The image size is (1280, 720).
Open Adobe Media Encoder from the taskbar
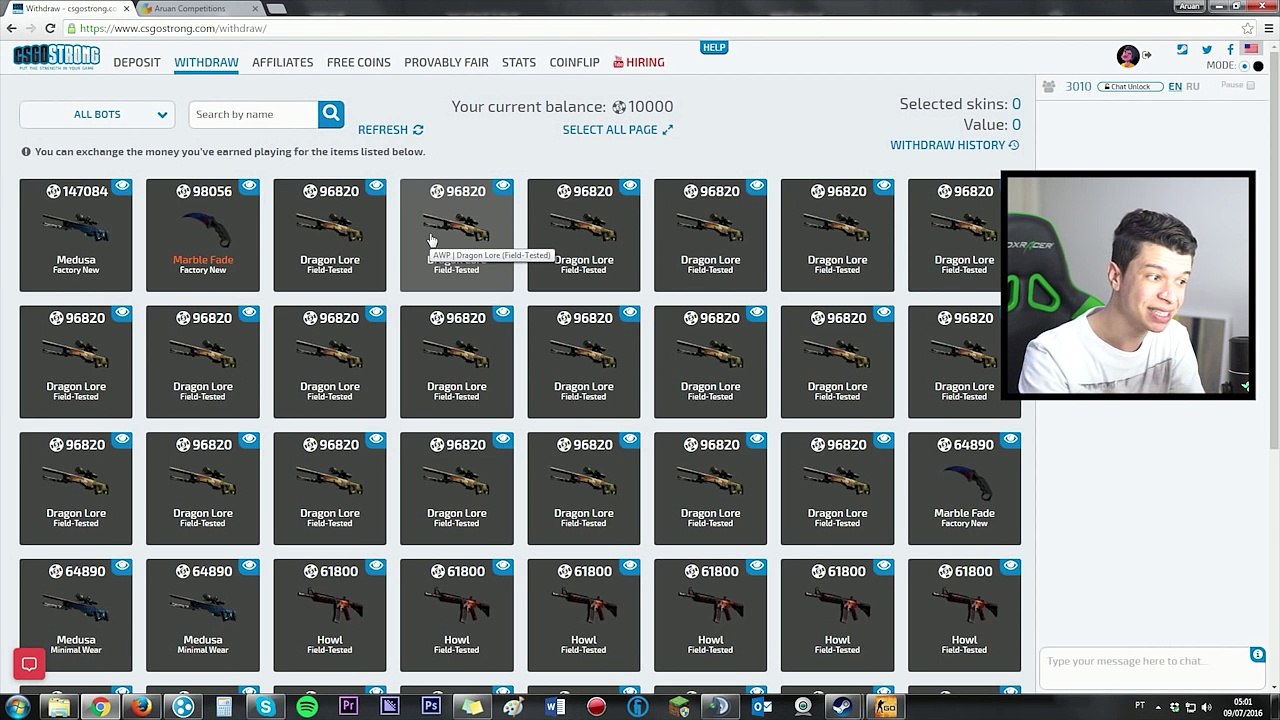coord(390,707)
